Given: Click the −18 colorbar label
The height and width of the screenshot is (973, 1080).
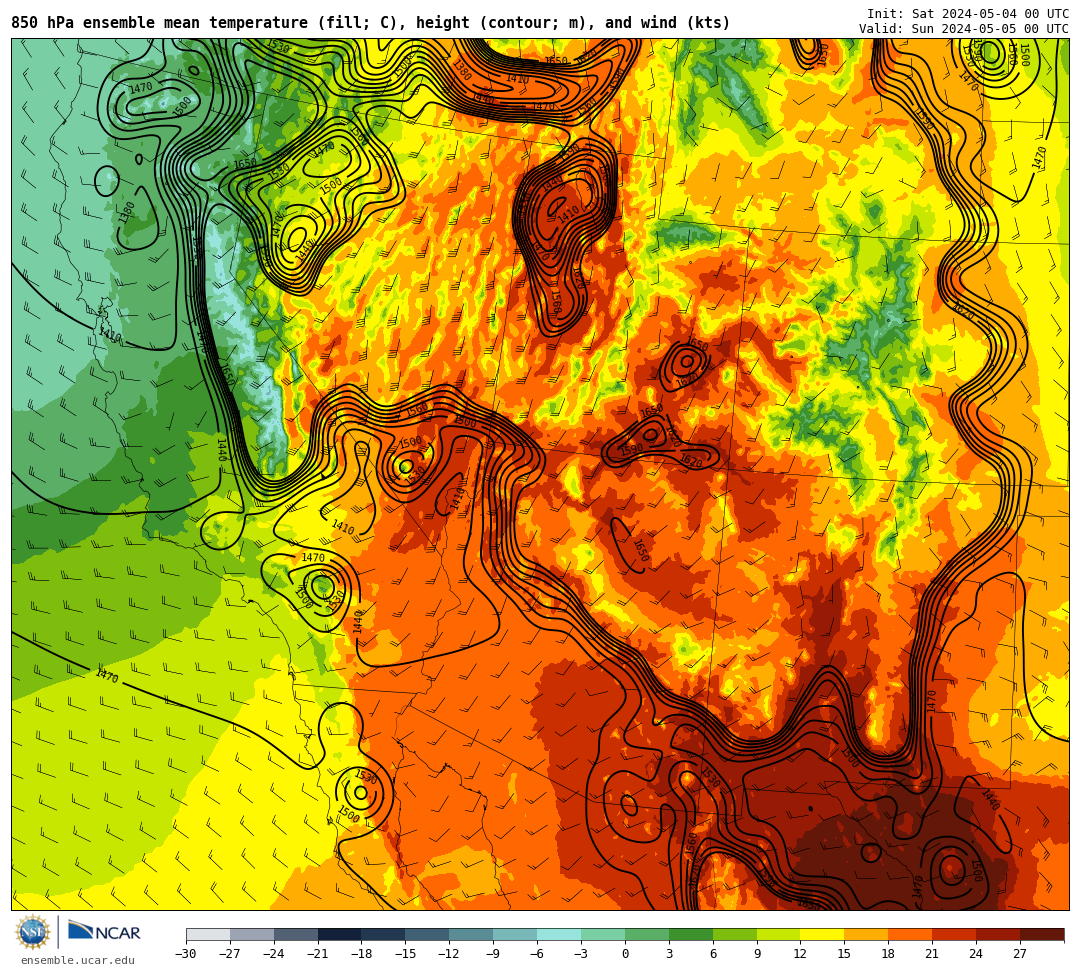Looking at the screenshot, I should pyautogui.click(x=362, y=954).
